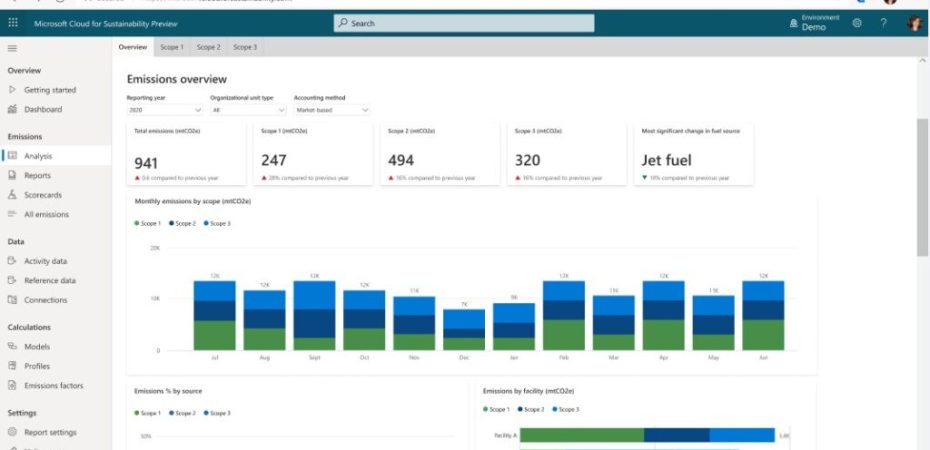
Task: Click the Search input field
Action: point(463,23)
